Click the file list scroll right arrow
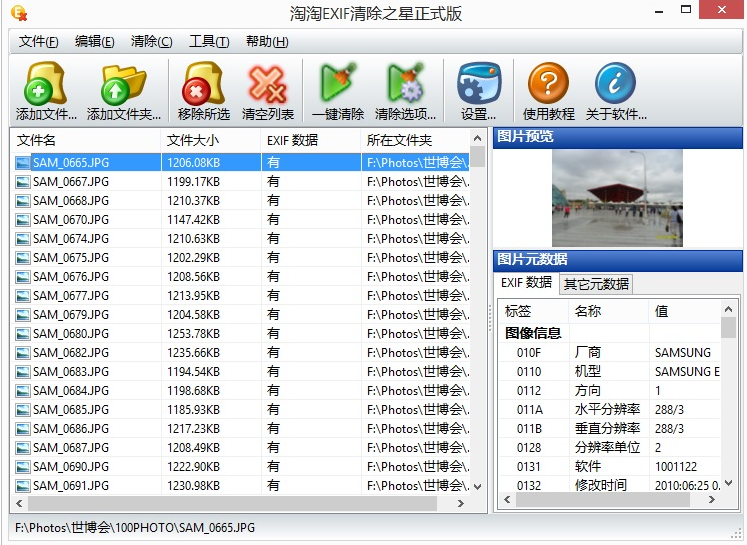The image size is (747, 545). pyautogui.click(x=460, y=503)
